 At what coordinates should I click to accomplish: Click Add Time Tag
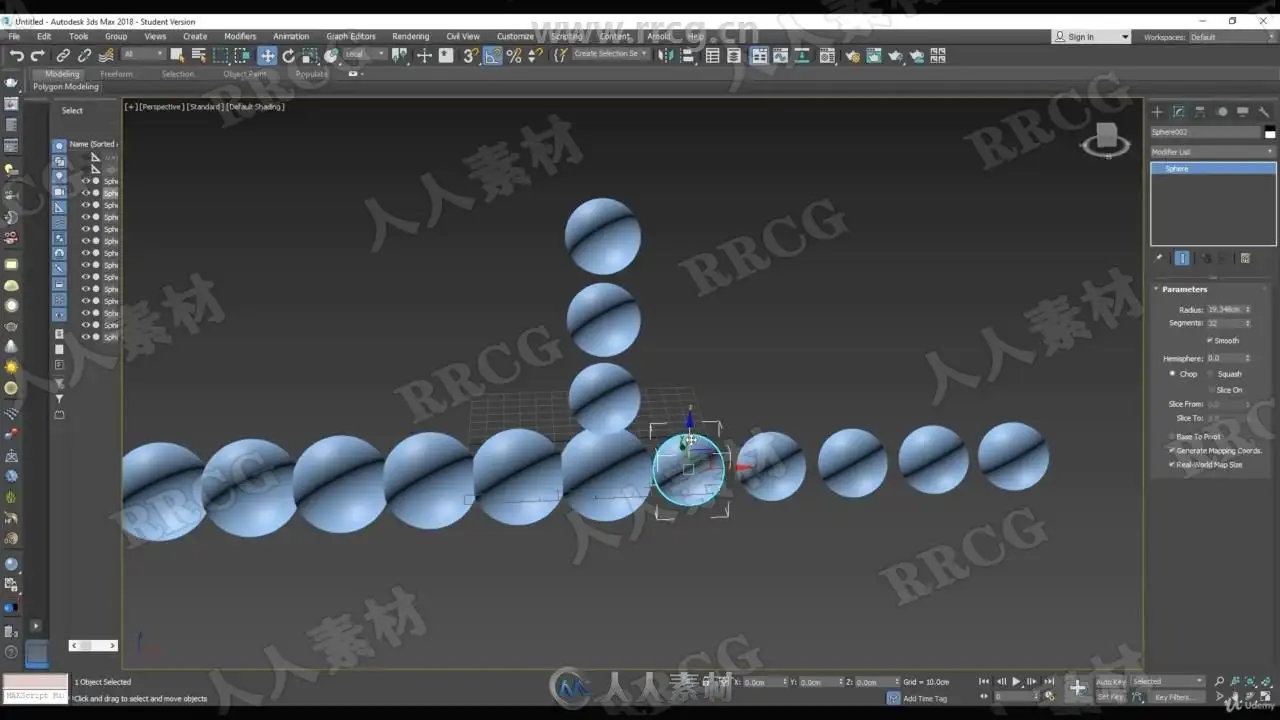[x=924, y=698]
